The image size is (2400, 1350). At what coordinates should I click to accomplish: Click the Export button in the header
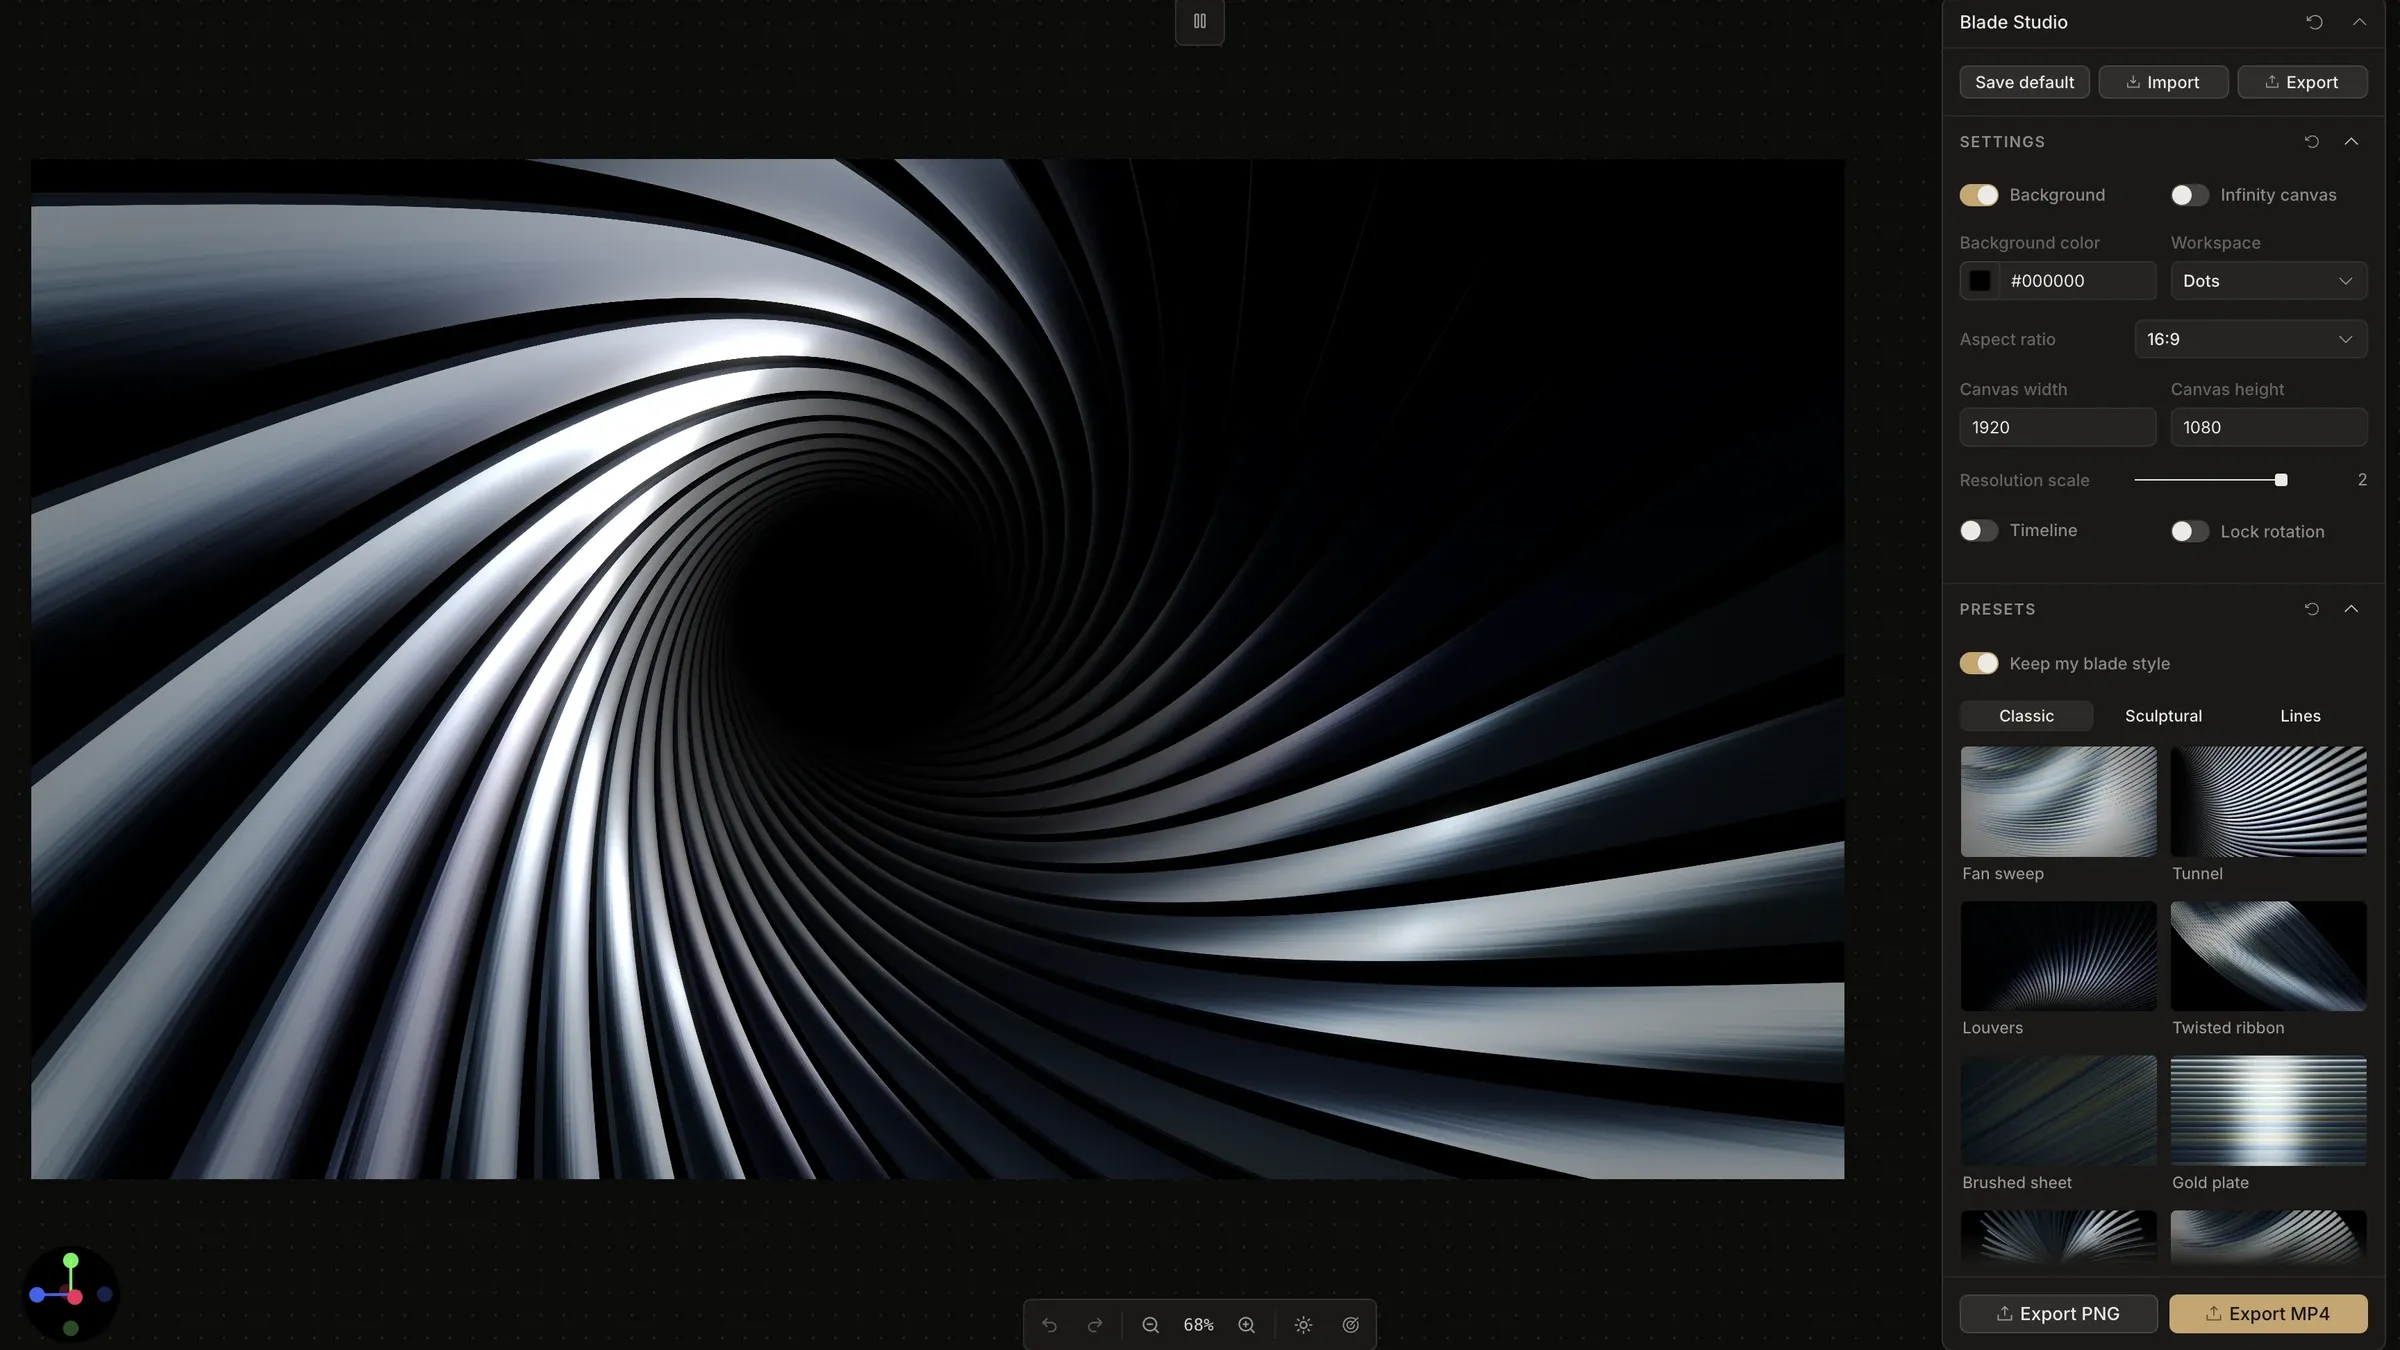(x=2302, y=82)
